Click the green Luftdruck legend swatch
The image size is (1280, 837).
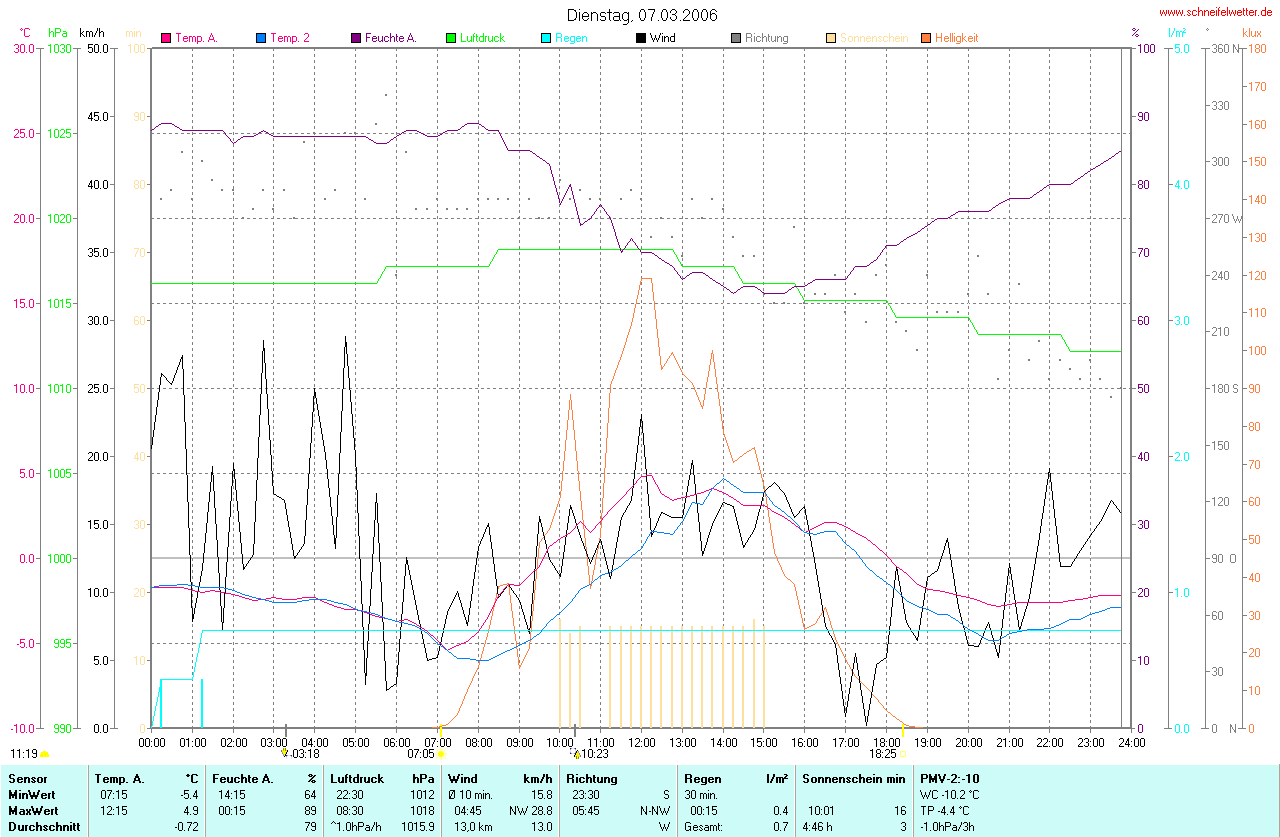point(451,38)
